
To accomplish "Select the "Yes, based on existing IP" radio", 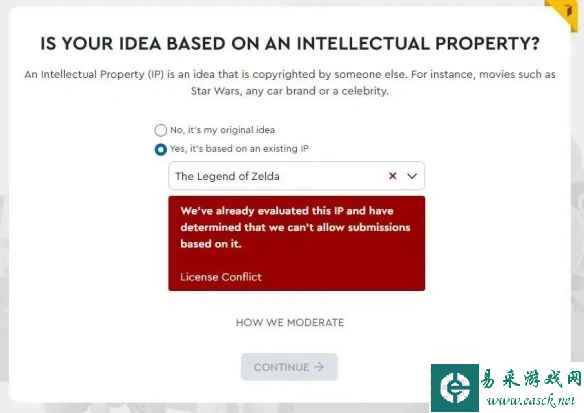I will tap(161, 149).
